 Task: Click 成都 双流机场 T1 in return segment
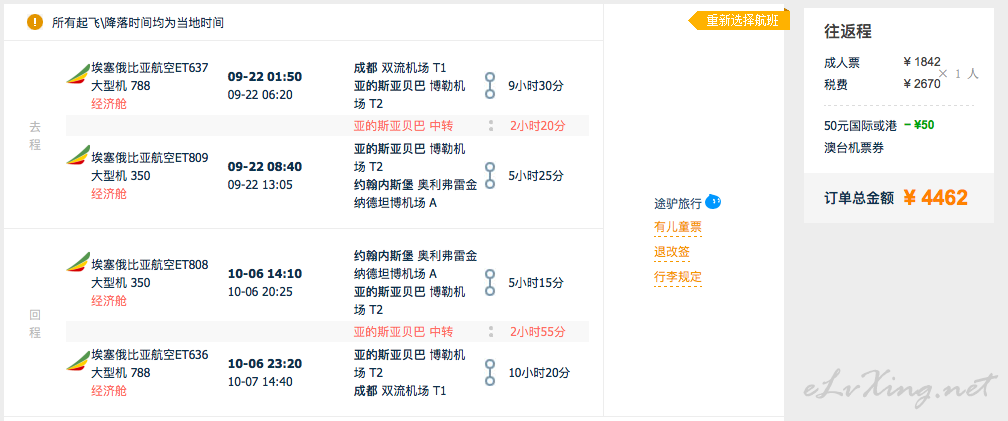pos(400,391)
